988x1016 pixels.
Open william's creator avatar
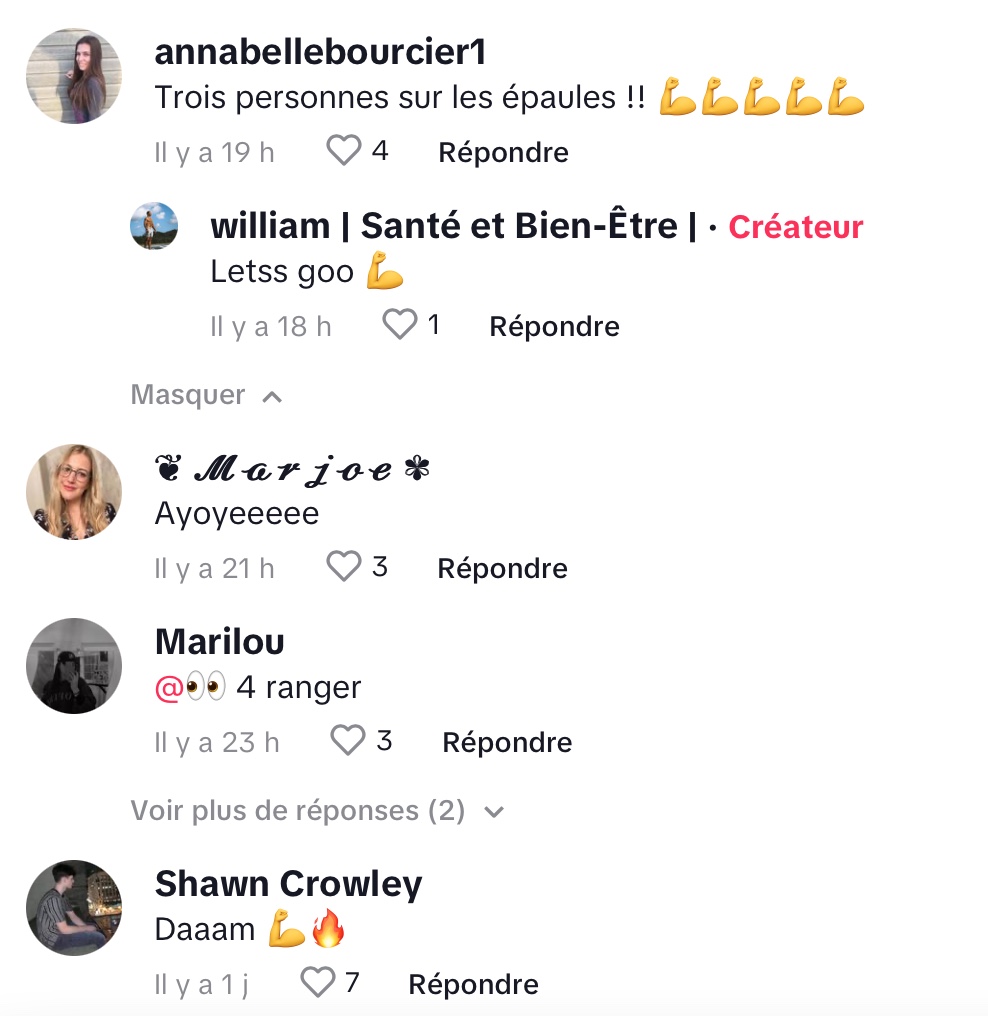(x=154, y=226)
